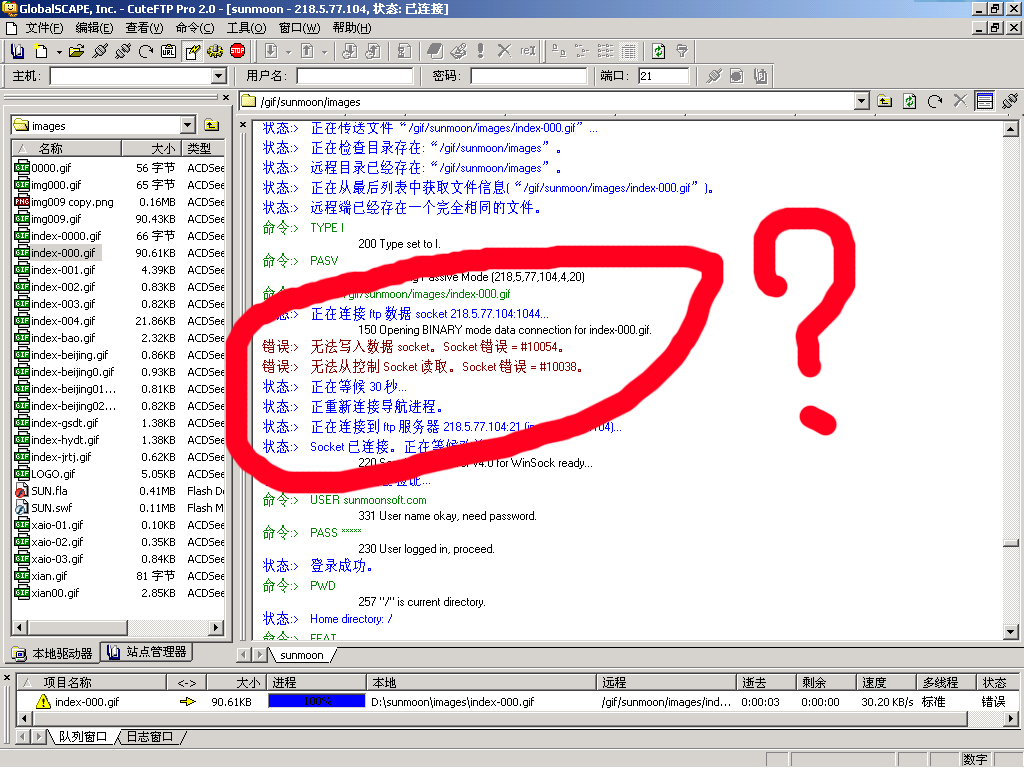Screen dimensions: 1024x768
Task: Open the host (主机) dropdown list
Action: tap(219, 76)
